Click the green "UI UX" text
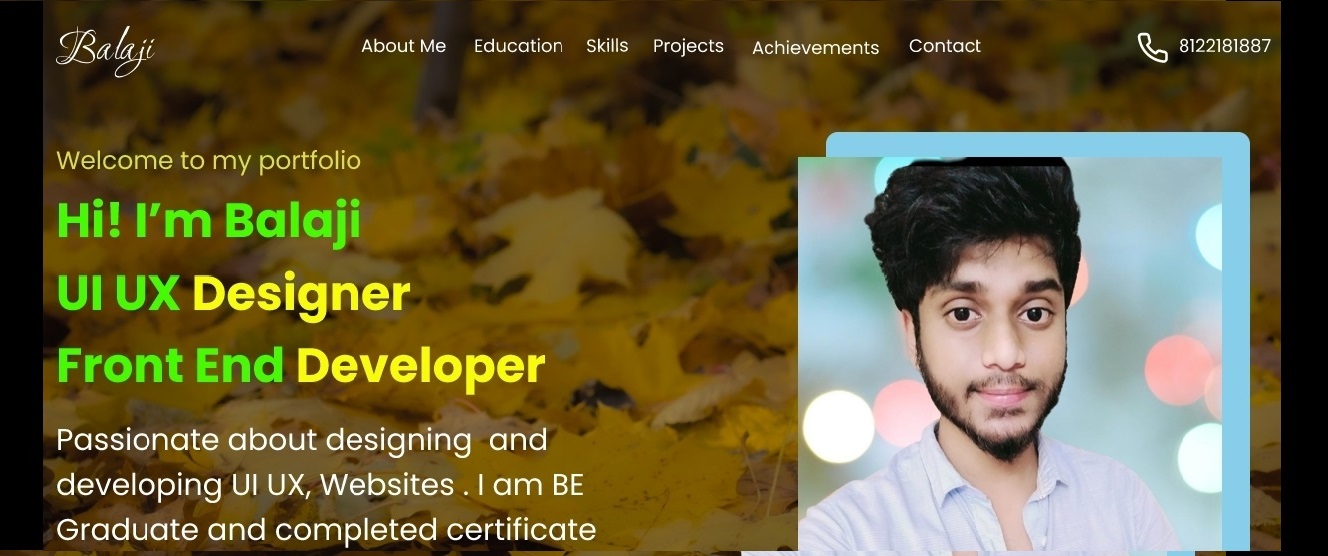Image resolution: width=1328 pixels, height=556 pixels. 118,293
